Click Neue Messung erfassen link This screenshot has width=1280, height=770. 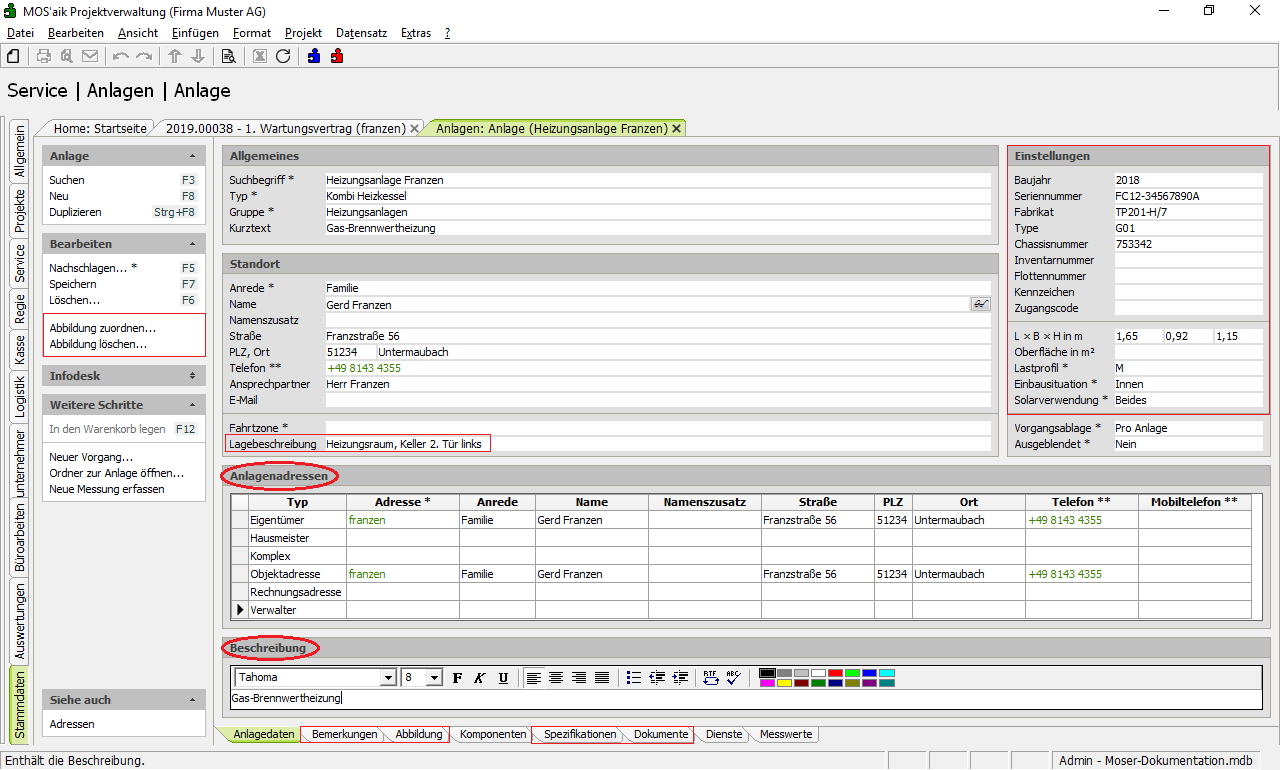coord(106,489)
